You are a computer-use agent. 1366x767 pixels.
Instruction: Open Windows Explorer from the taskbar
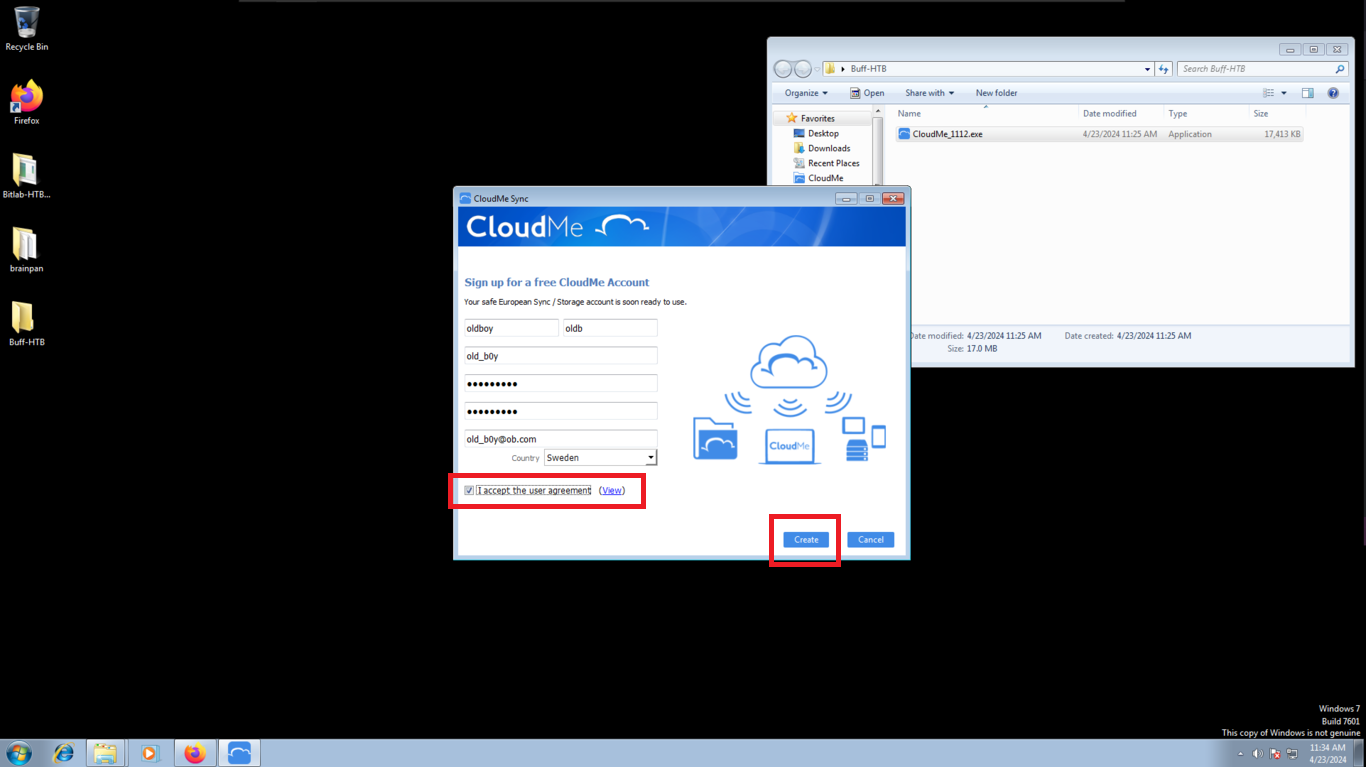[x=106, y=753]
